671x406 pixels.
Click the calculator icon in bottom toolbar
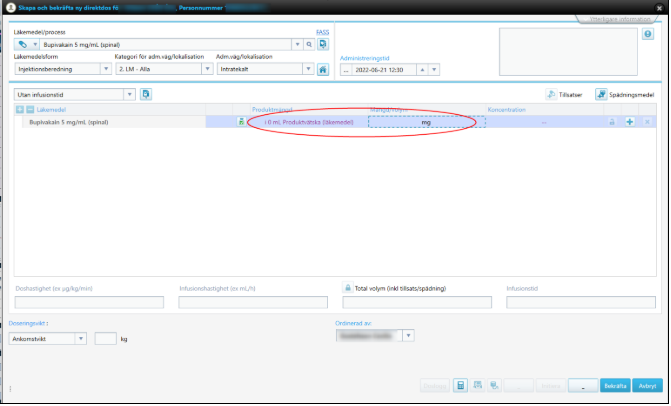(x=461, y=385)
